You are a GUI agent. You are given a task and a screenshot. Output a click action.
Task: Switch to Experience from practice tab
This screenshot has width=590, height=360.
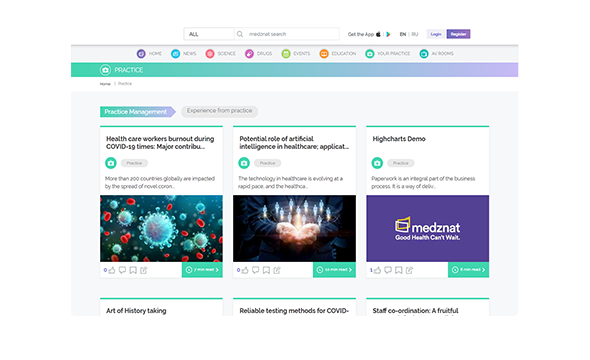tap(219, 111)
